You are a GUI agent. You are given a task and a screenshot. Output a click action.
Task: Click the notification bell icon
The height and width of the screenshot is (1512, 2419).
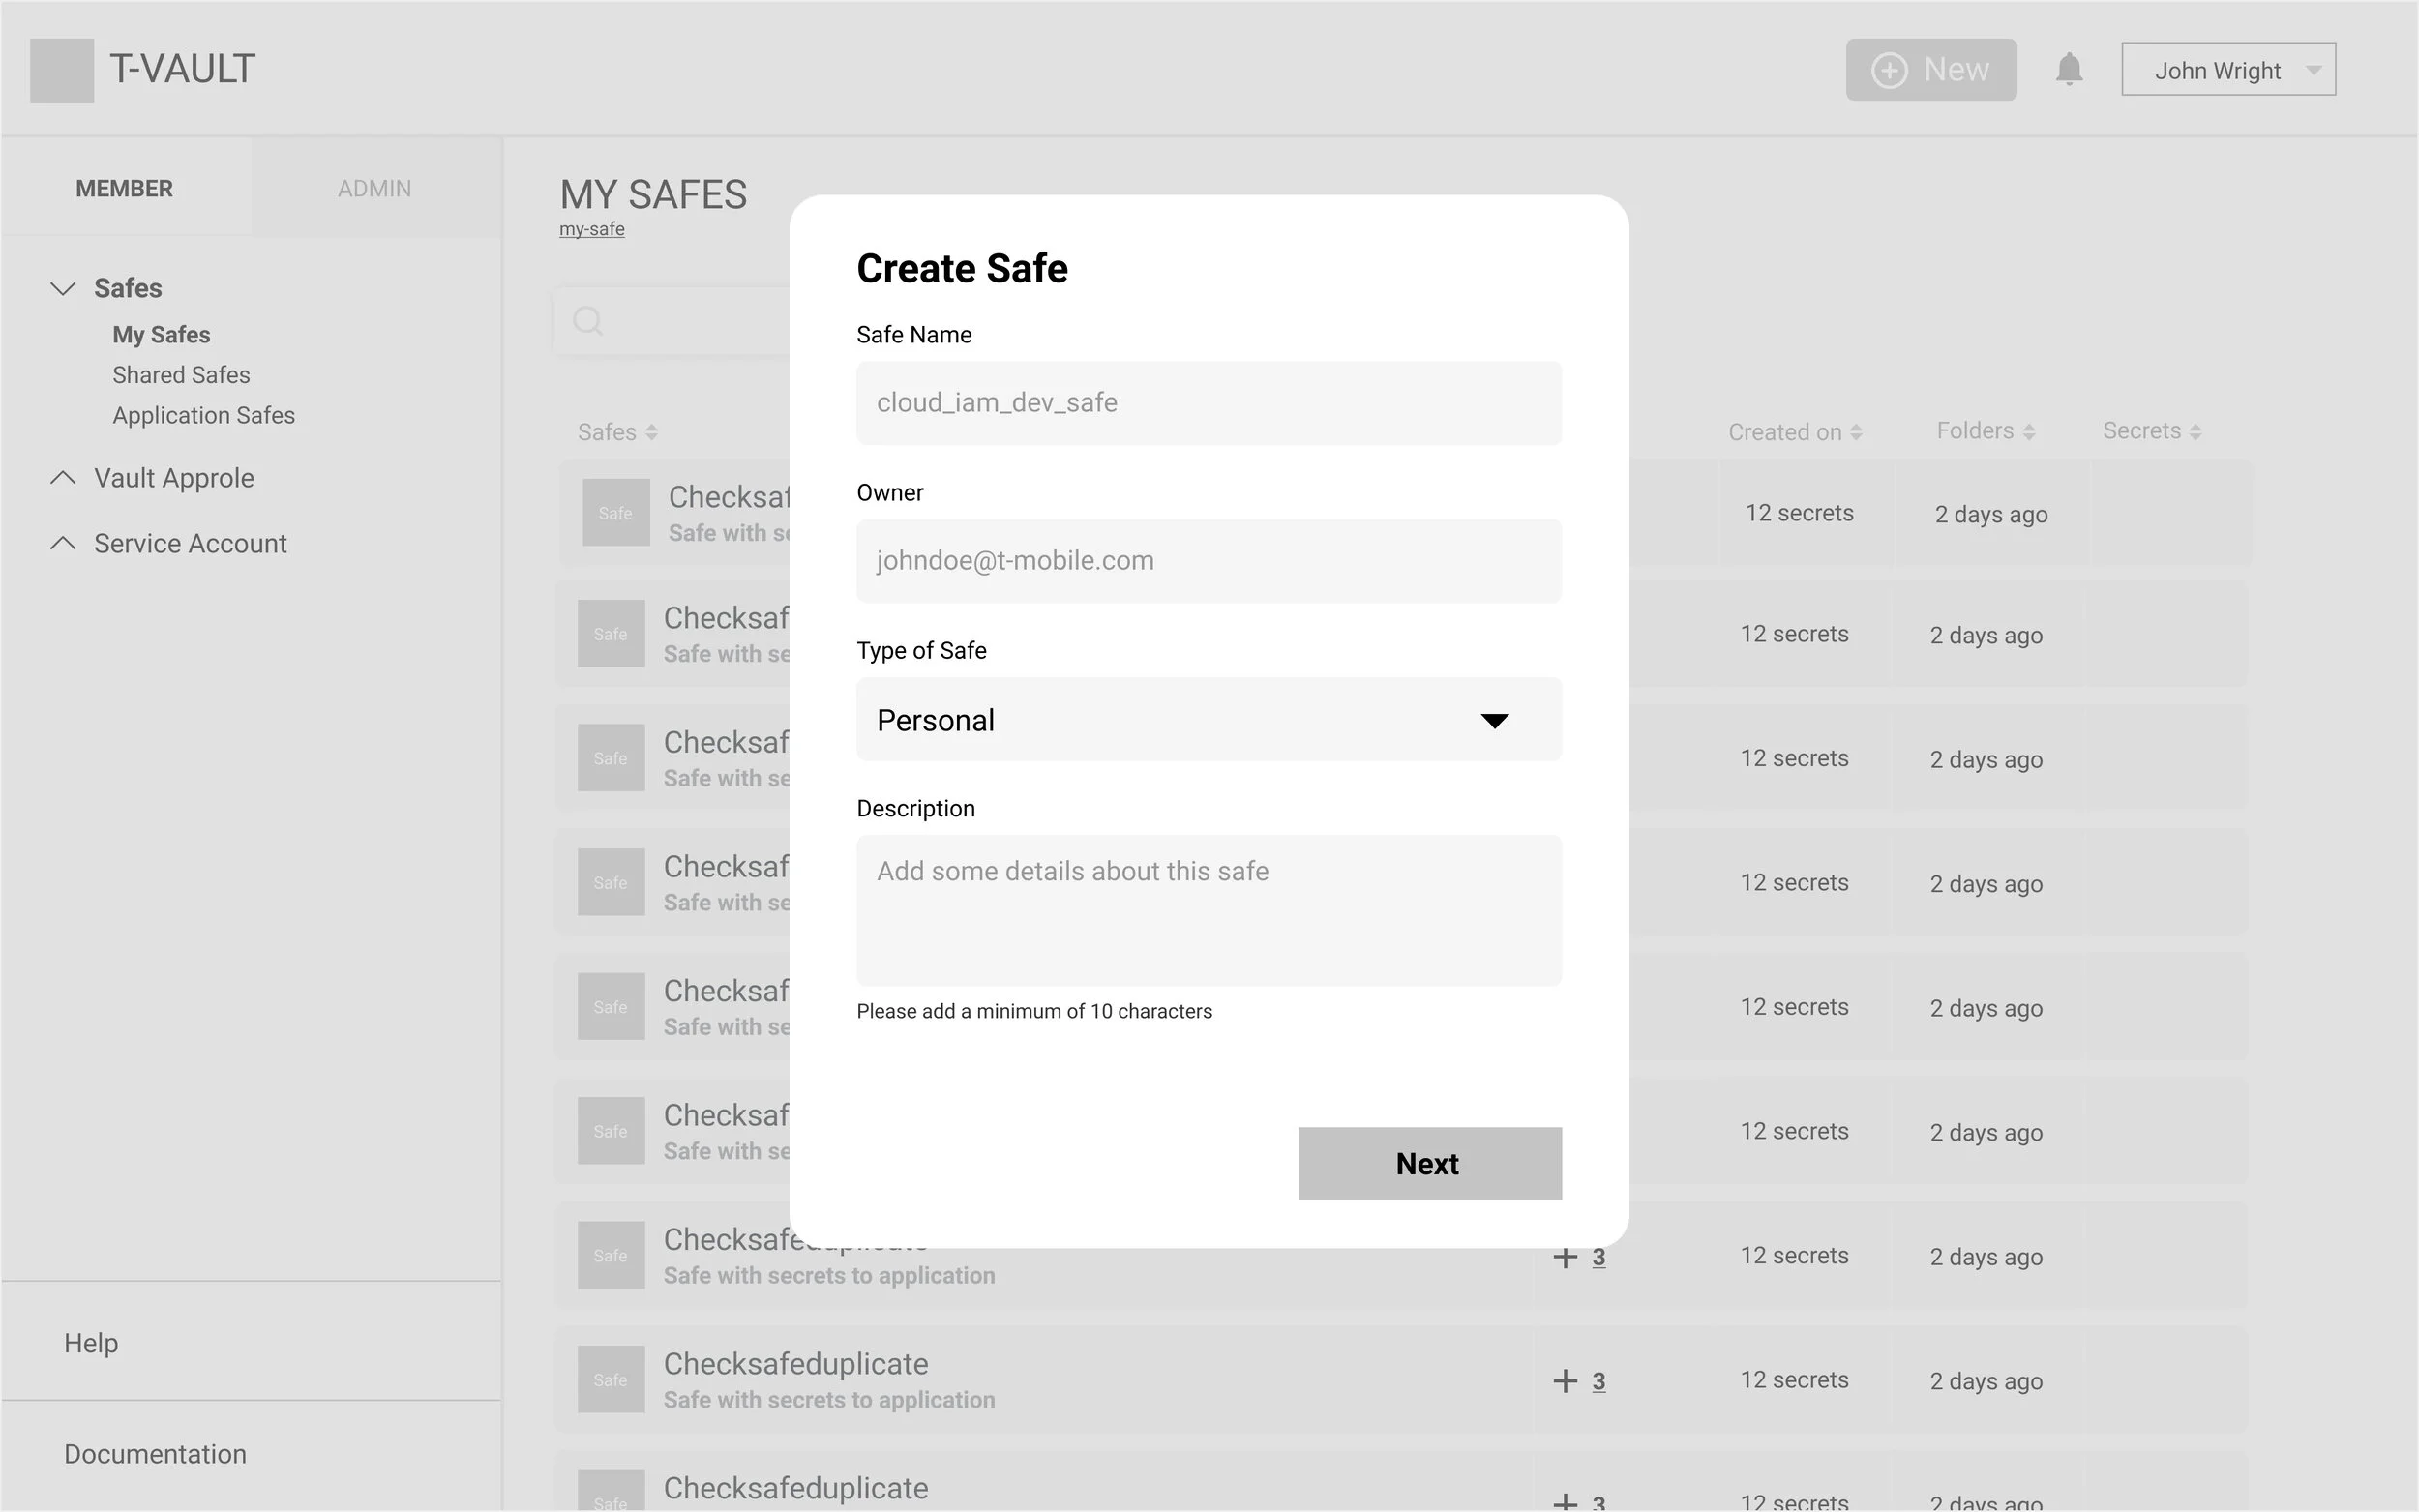(2068, 70)
